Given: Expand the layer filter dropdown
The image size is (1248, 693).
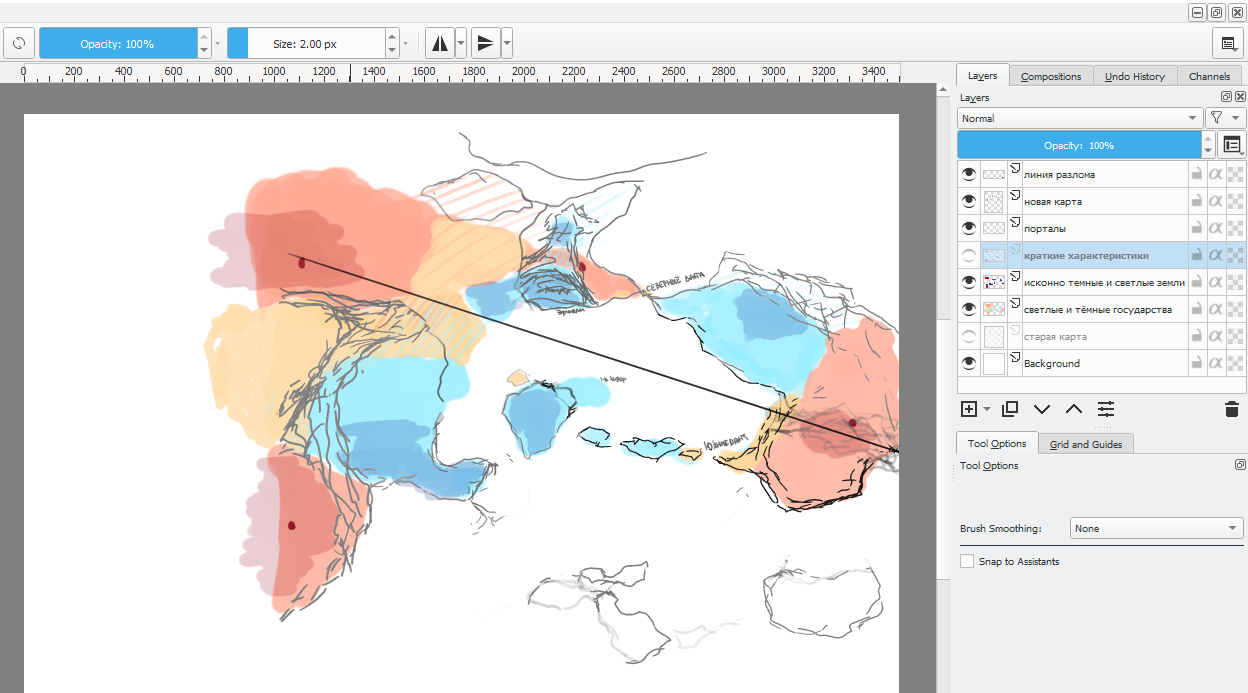Looking at the screenshot, I should 1225,118.
